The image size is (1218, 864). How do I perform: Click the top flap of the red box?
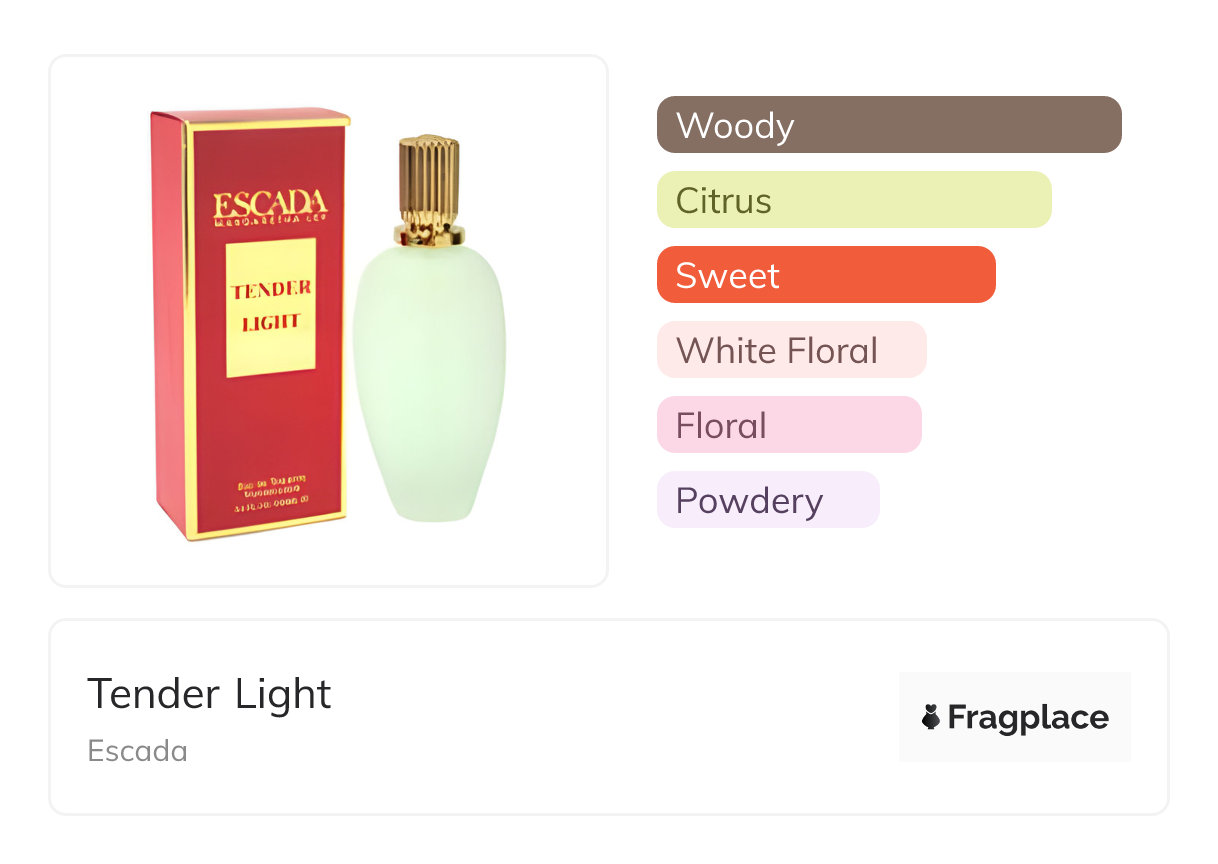(x=250, y=118)
